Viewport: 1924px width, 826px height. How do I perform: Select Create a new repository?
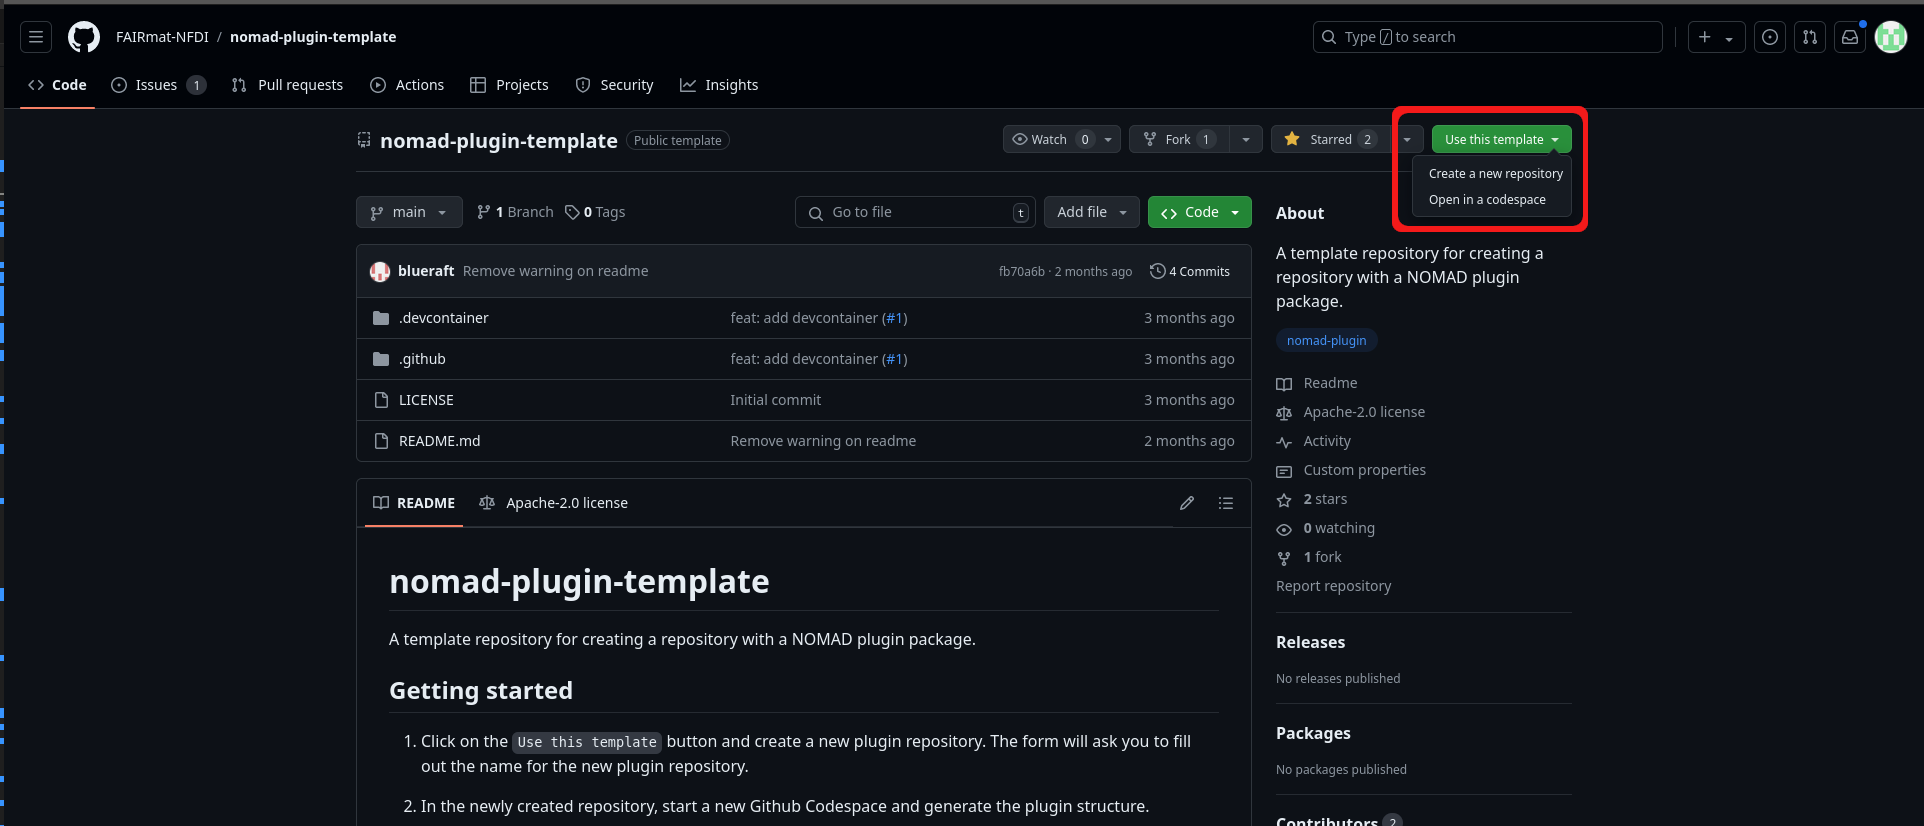1495,173
